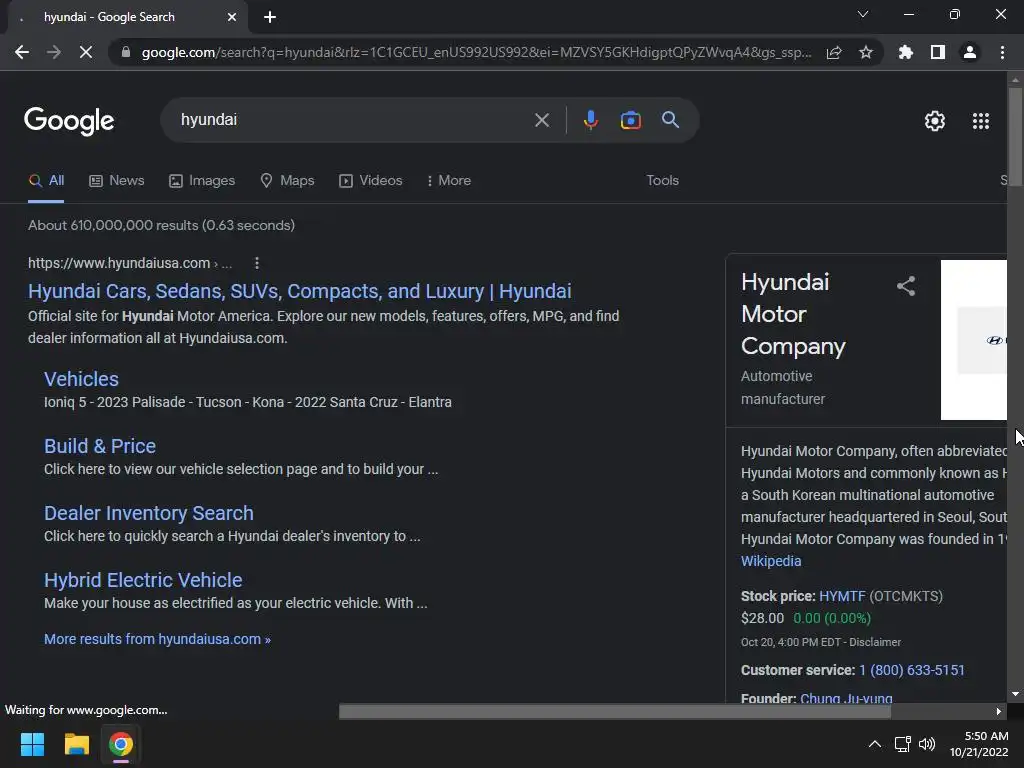Stop loading the page
Image resolution: width=1024 pixels, height=768 pixels.
pyautogui.click(x=86, y=52)
